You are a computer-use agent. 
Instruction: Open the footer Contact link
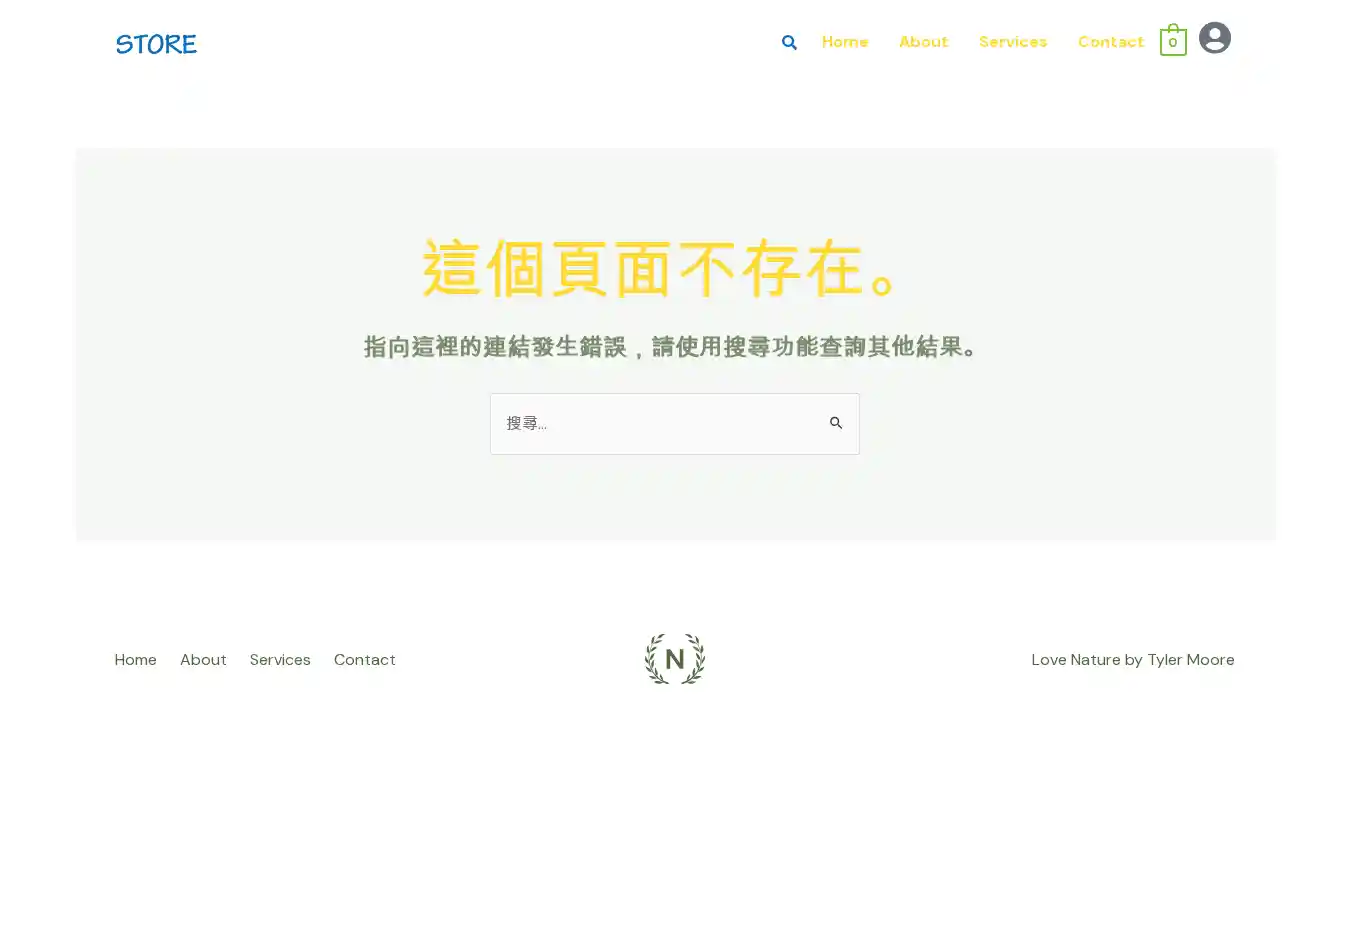click(x=364, y=660)
